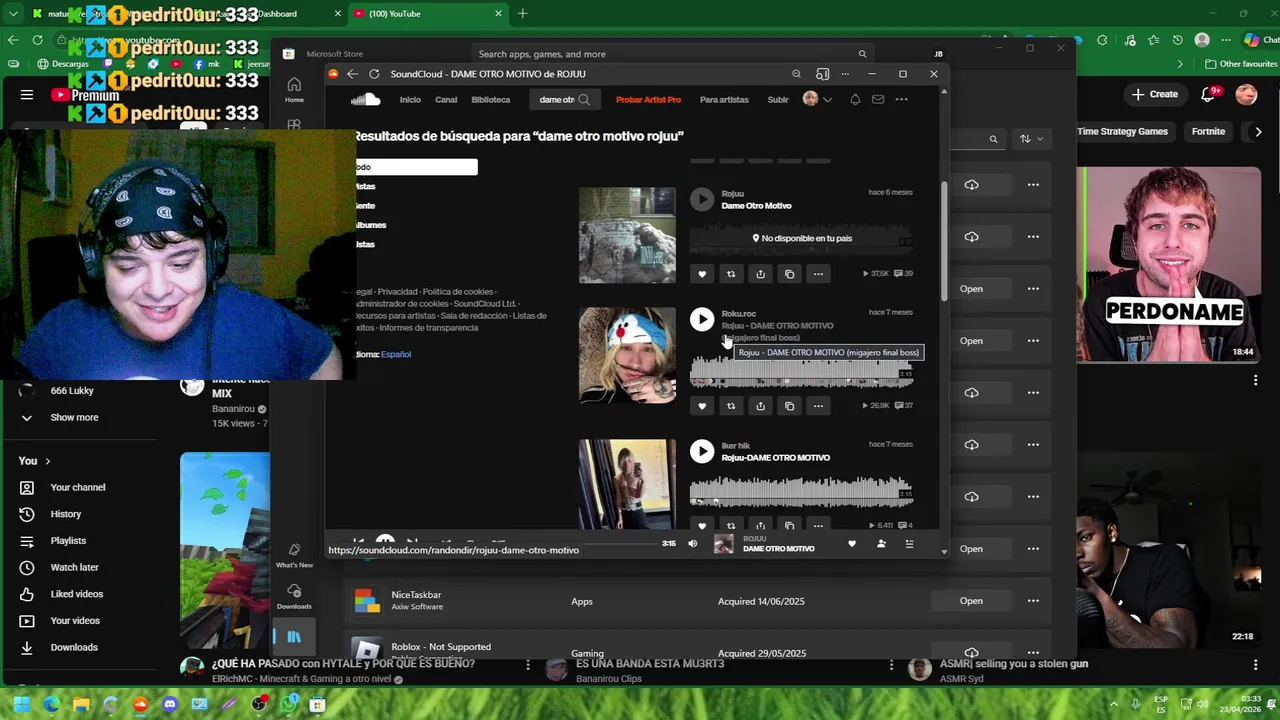Open What's New in Microsoft Store
Viewport: 1280px width, 720px height.
[x=294, y=555]
